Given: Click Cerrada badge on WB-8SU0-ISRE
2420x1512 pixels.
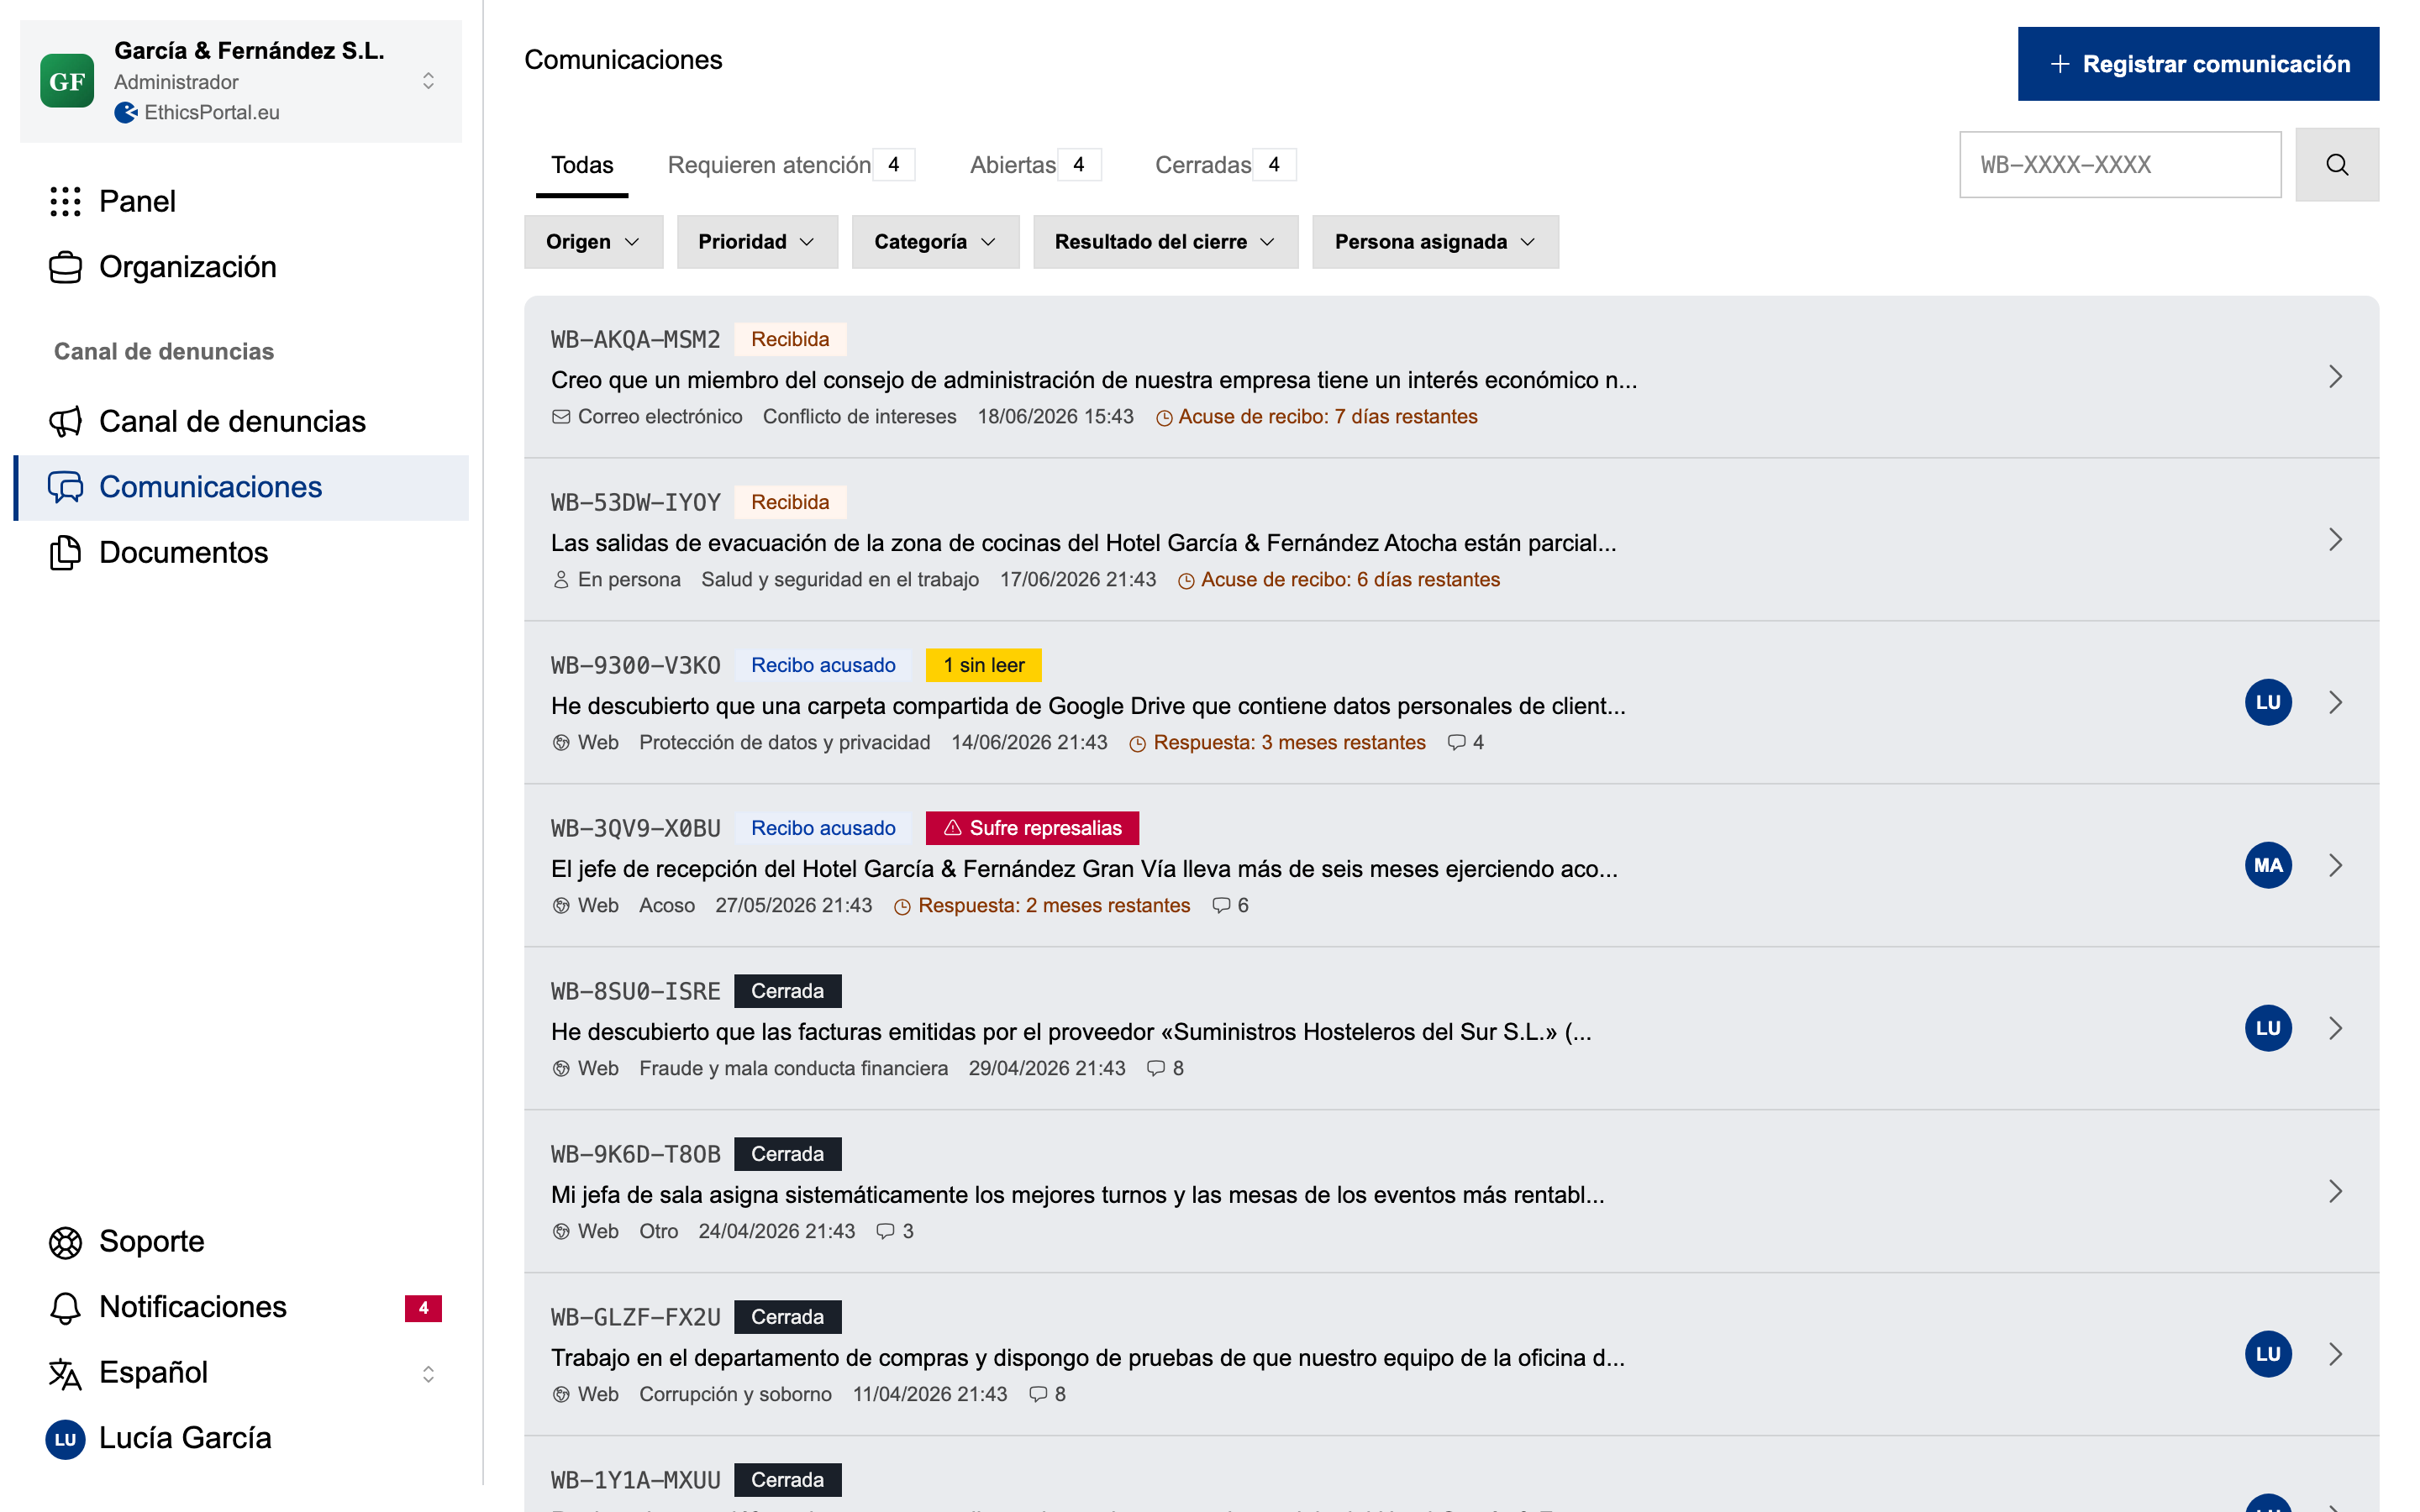Looking at the screenshot, I should (x=788, y=992).
